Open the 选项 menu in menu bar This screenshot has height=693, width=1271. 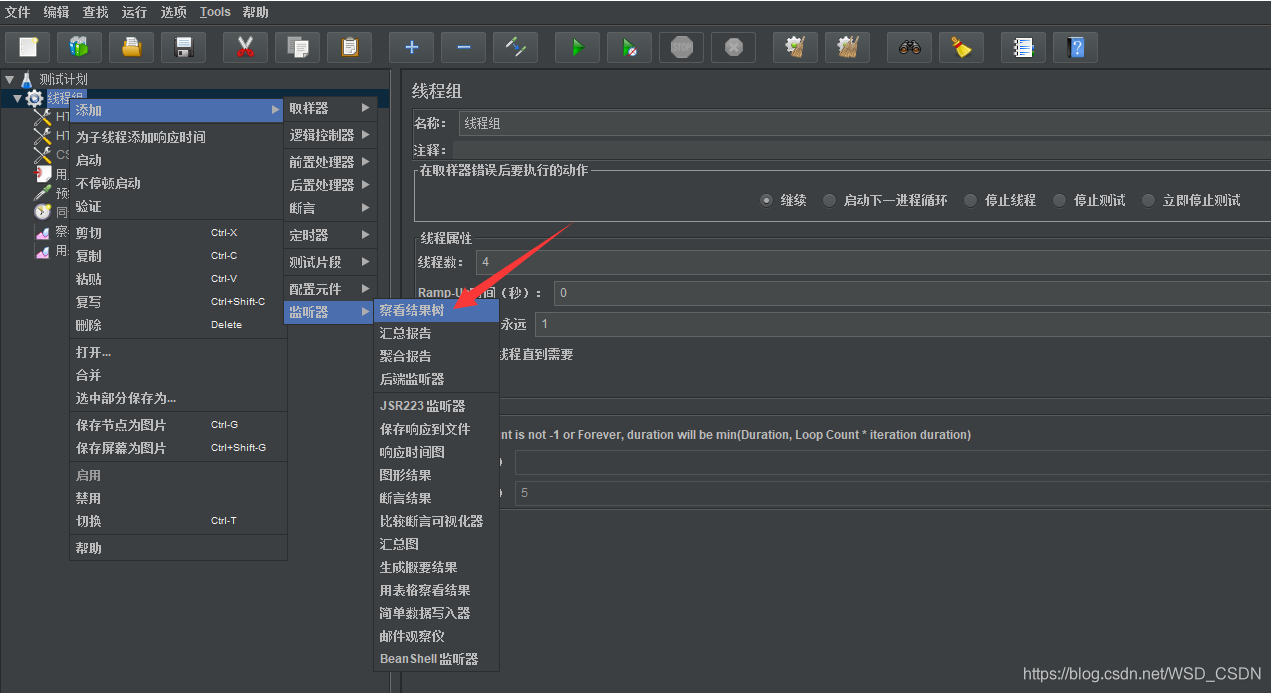tap(173, 12)
